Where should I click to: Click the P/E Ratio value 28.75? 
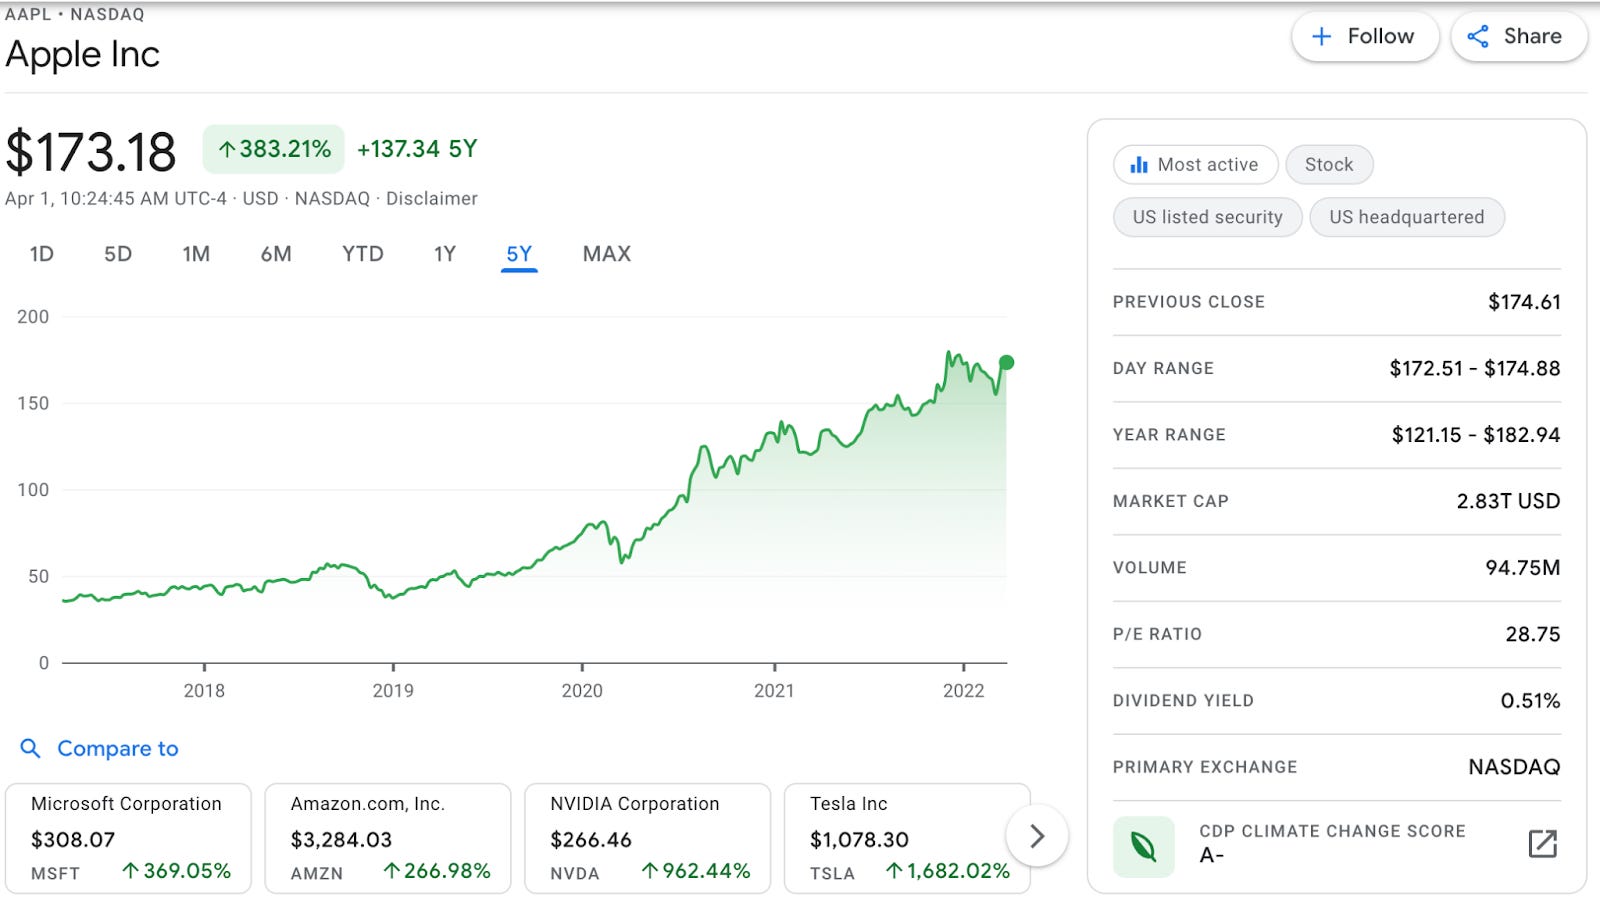coord(1533,634)
